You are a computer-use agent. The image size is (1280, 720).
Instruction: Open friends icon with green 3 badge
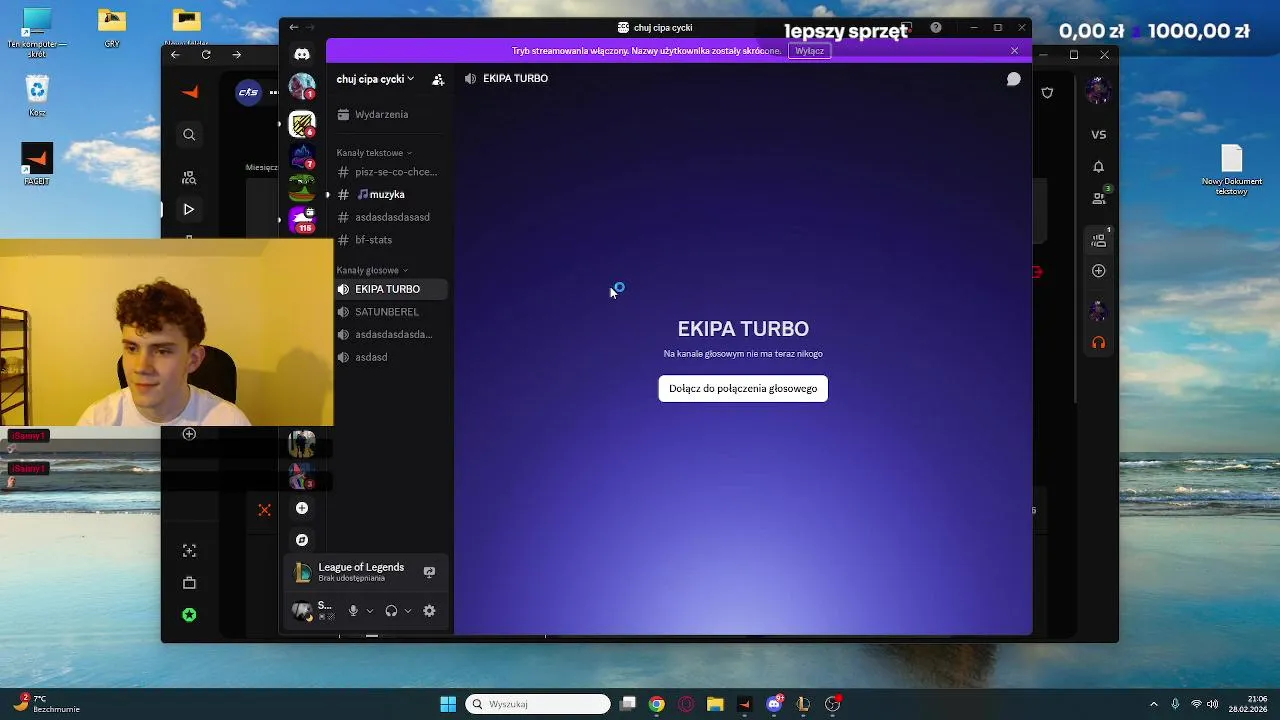(1099, 197)
